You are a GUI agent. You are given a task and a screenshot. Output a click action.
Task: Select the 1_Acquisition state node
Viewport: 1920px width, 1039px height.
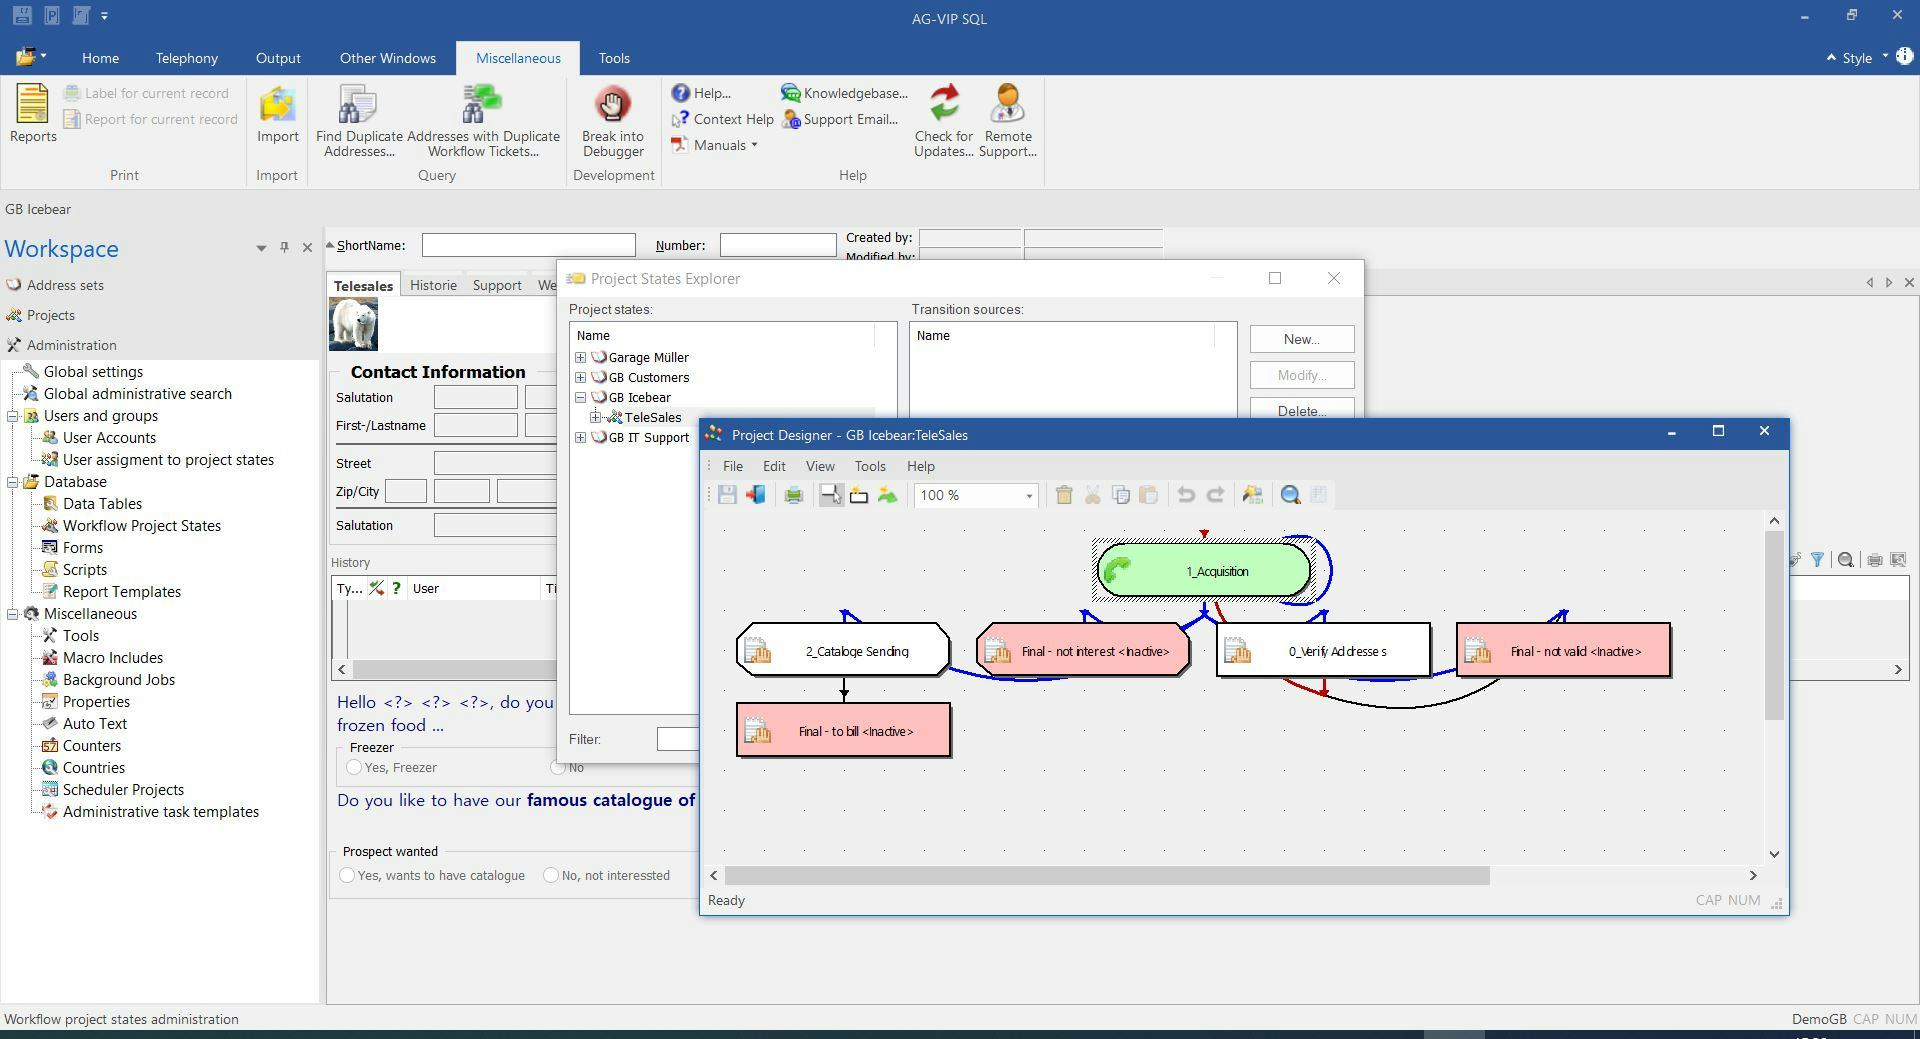[x=1204, y=571]
